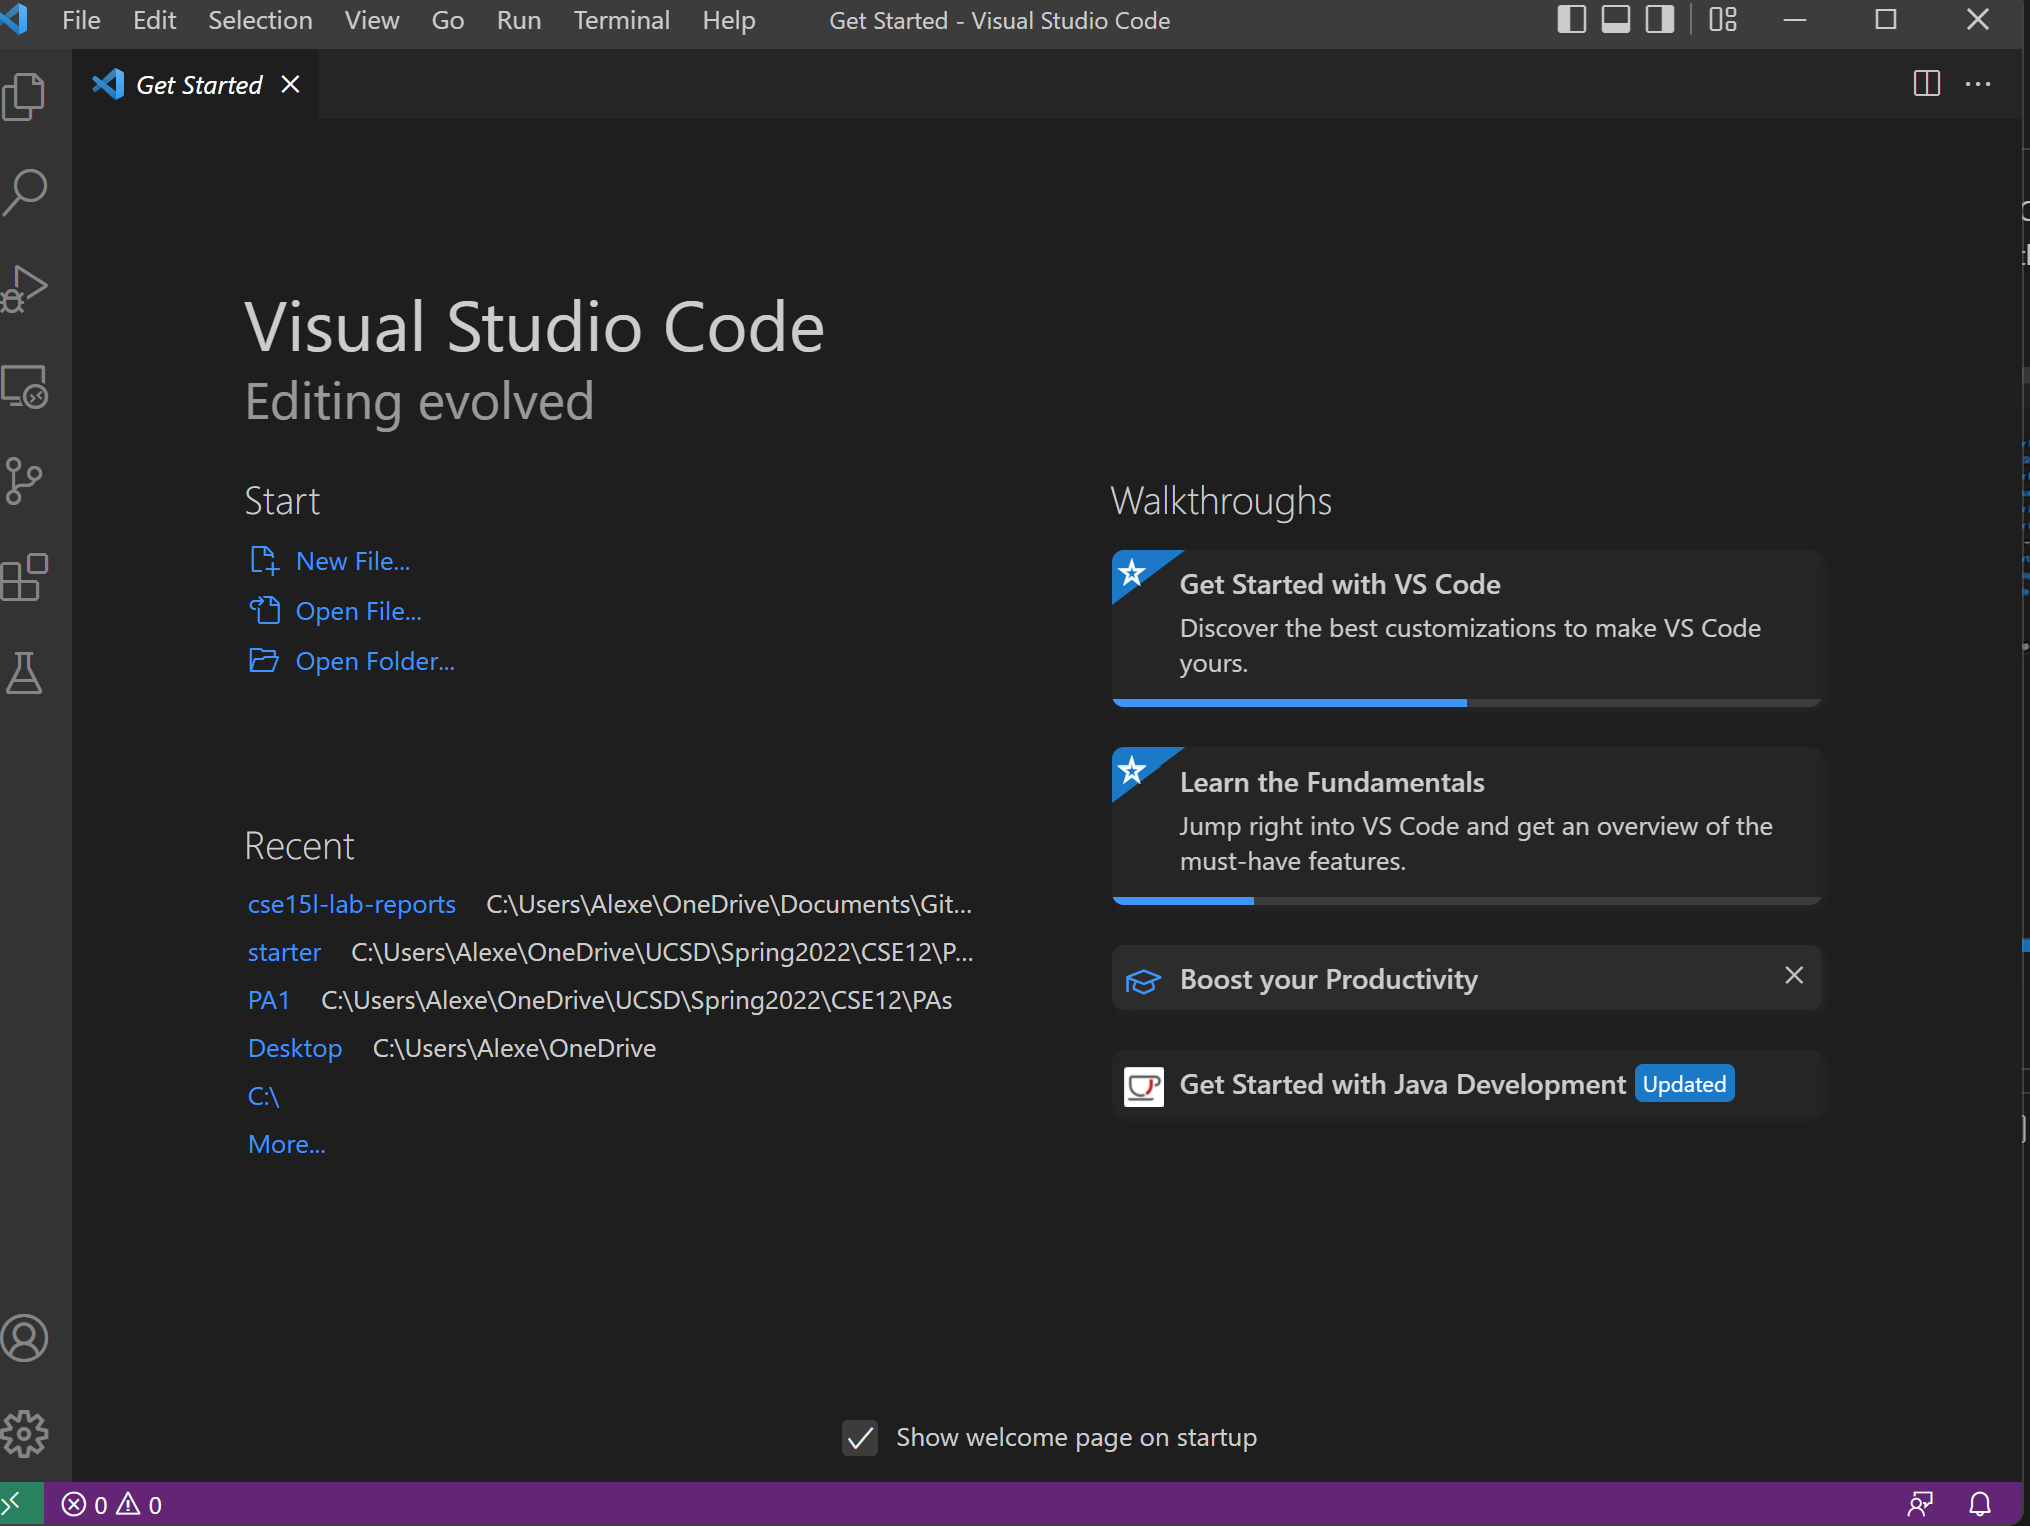Open Source Control view

(24, 481)
